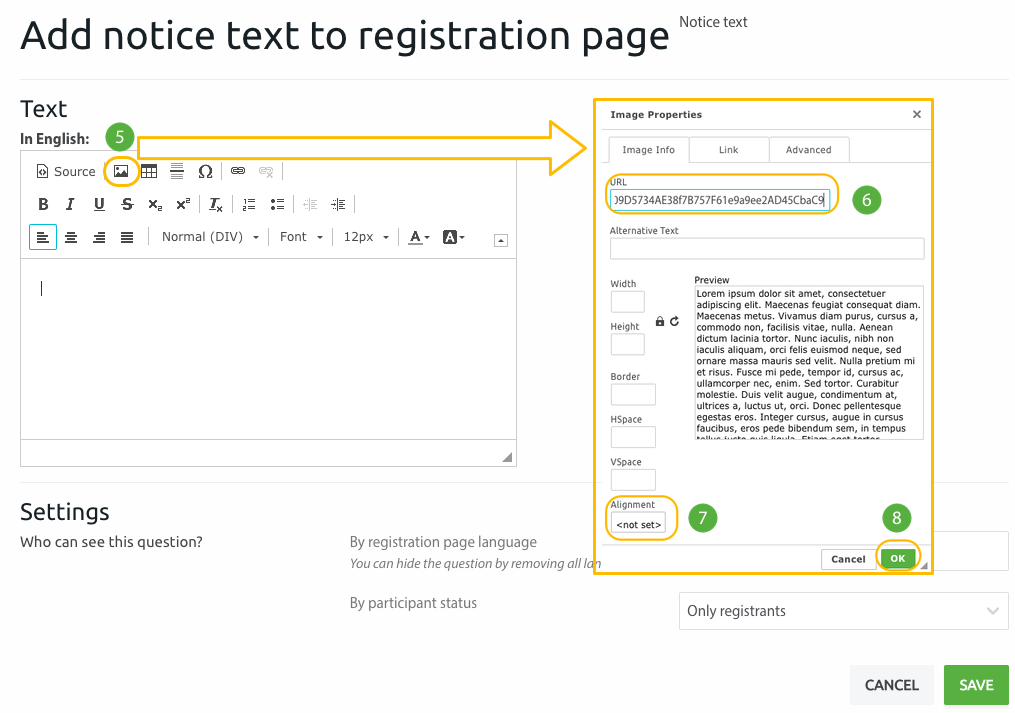Toggle subscript formatting
The width and height of the screenshot is (1015, 713).
tap(155, 203)
